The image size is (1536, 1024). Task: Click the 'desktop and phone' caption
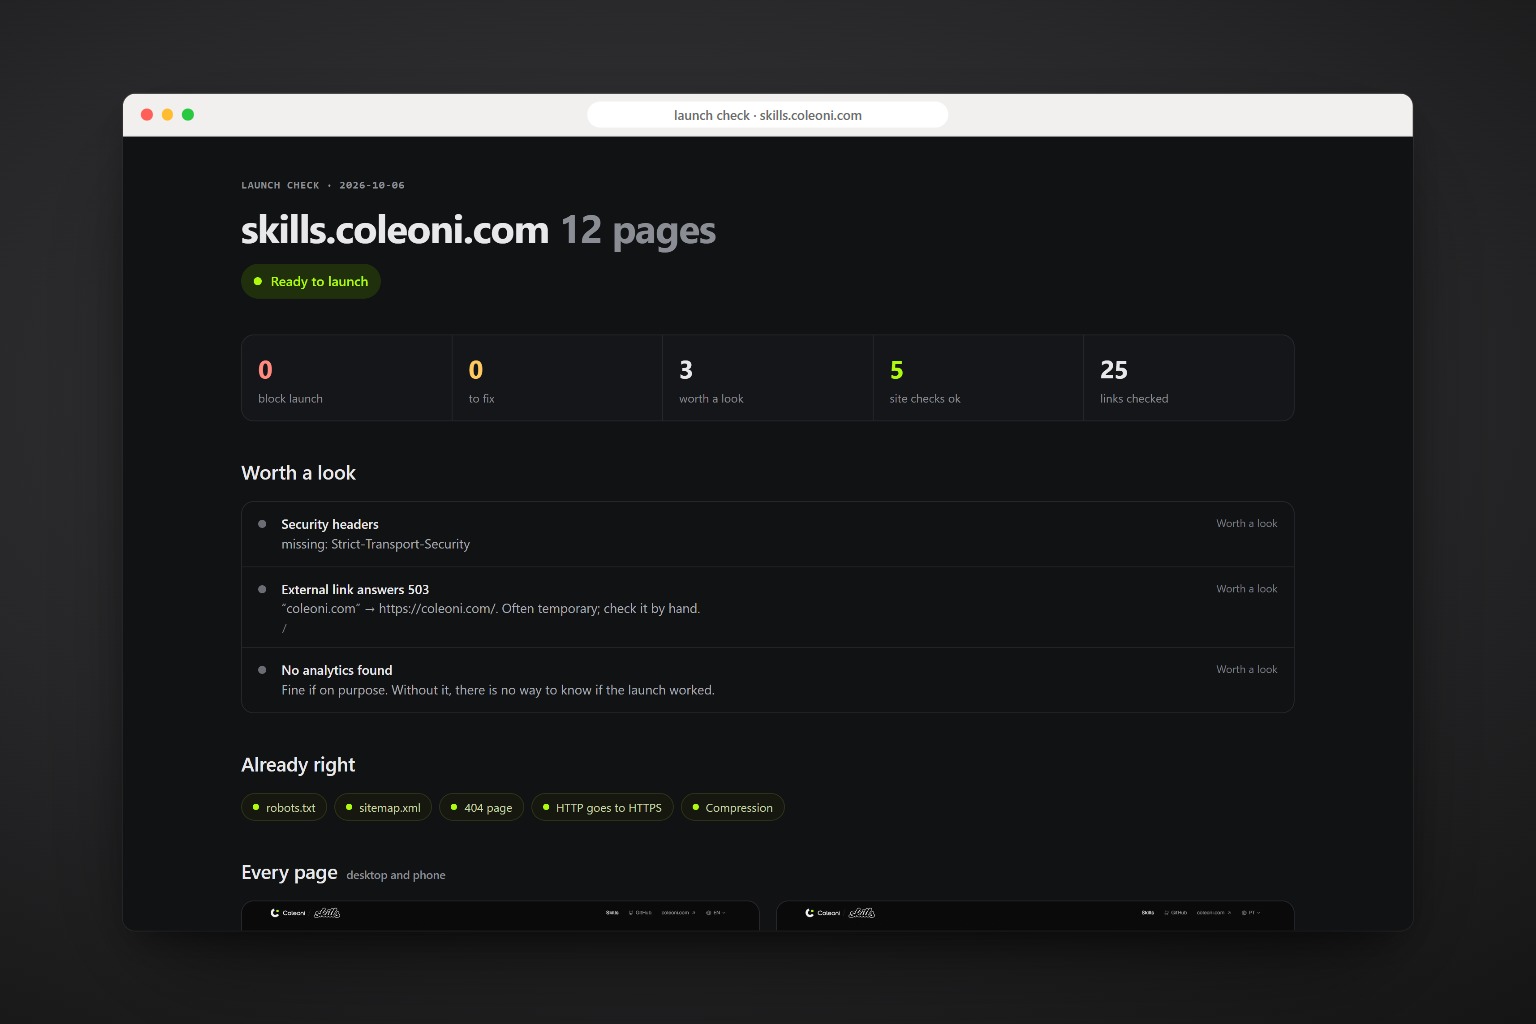pyautogui.click(x=396, y=875)
